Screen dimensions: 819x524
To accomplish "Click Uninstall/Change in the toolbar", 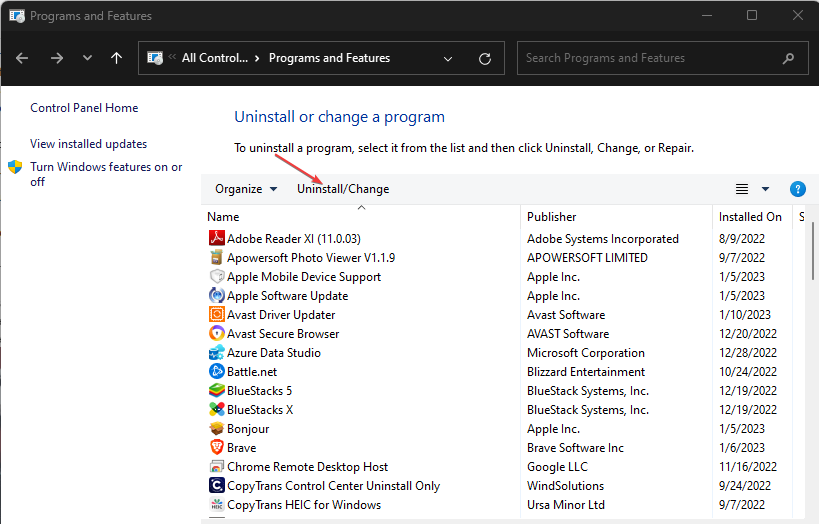I will [x=343, y=189].
